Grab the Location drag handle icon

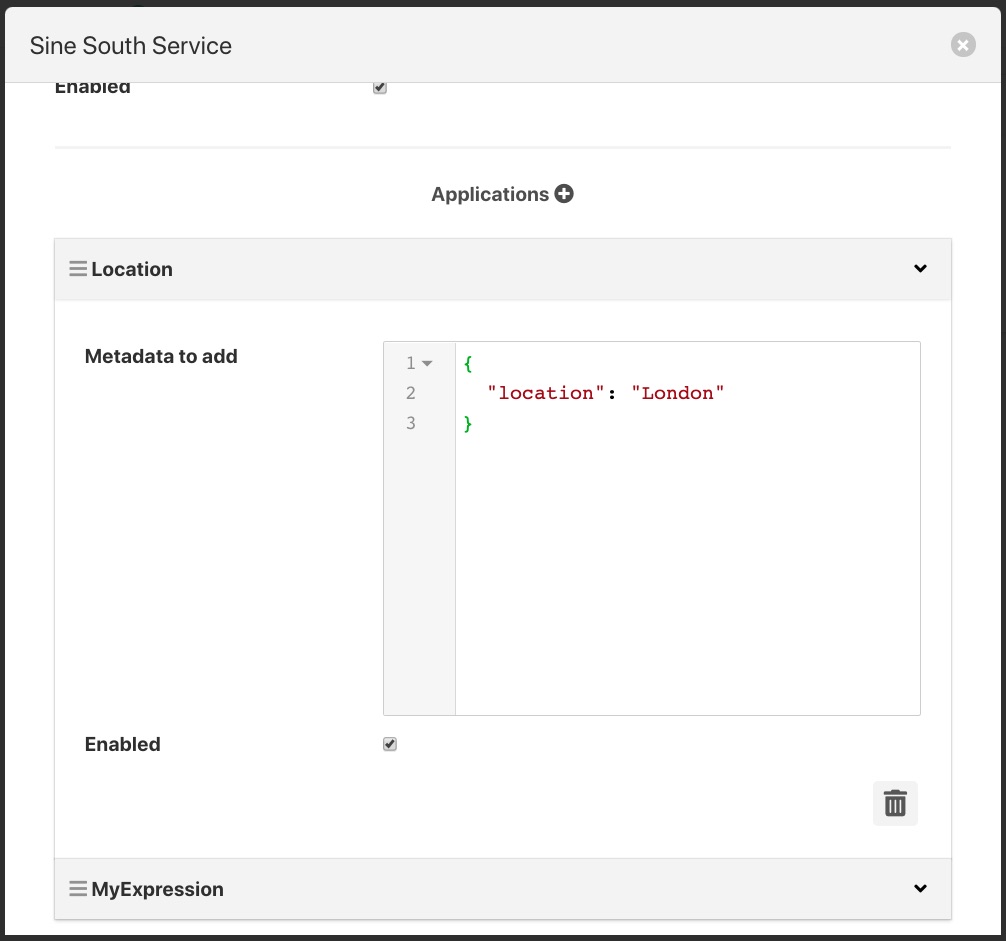point(78,269)
